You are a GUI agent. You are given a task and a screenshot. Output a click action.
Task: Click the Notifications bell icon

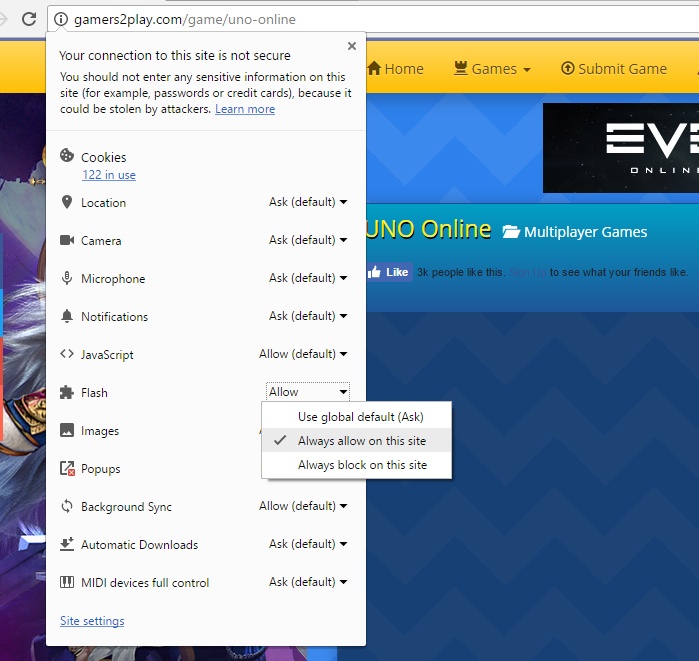[x=67, y=316]
